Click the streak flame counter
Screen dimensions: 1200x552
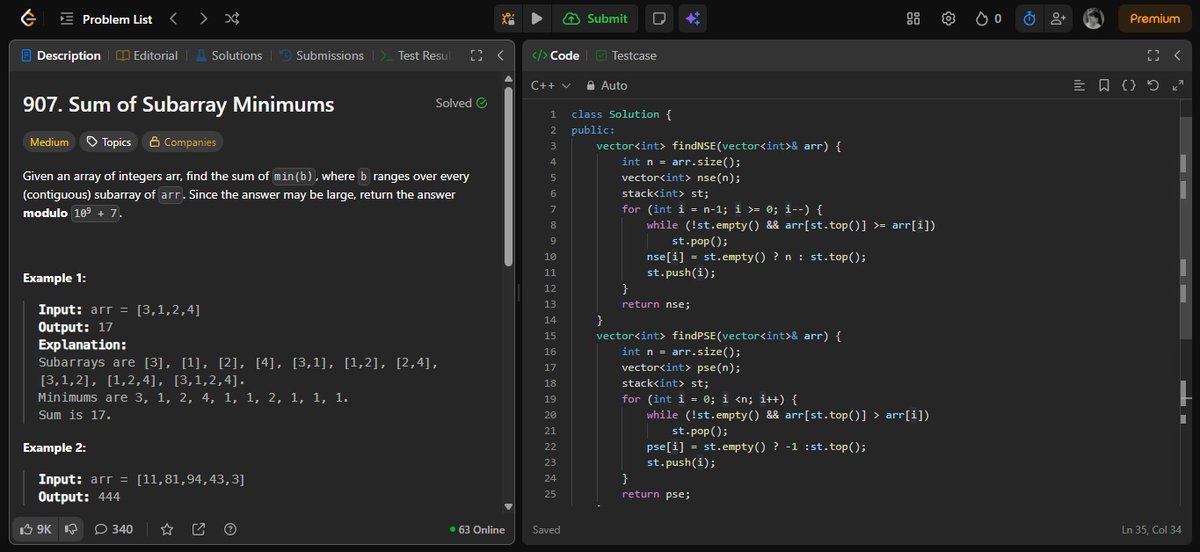click(989, 18)
